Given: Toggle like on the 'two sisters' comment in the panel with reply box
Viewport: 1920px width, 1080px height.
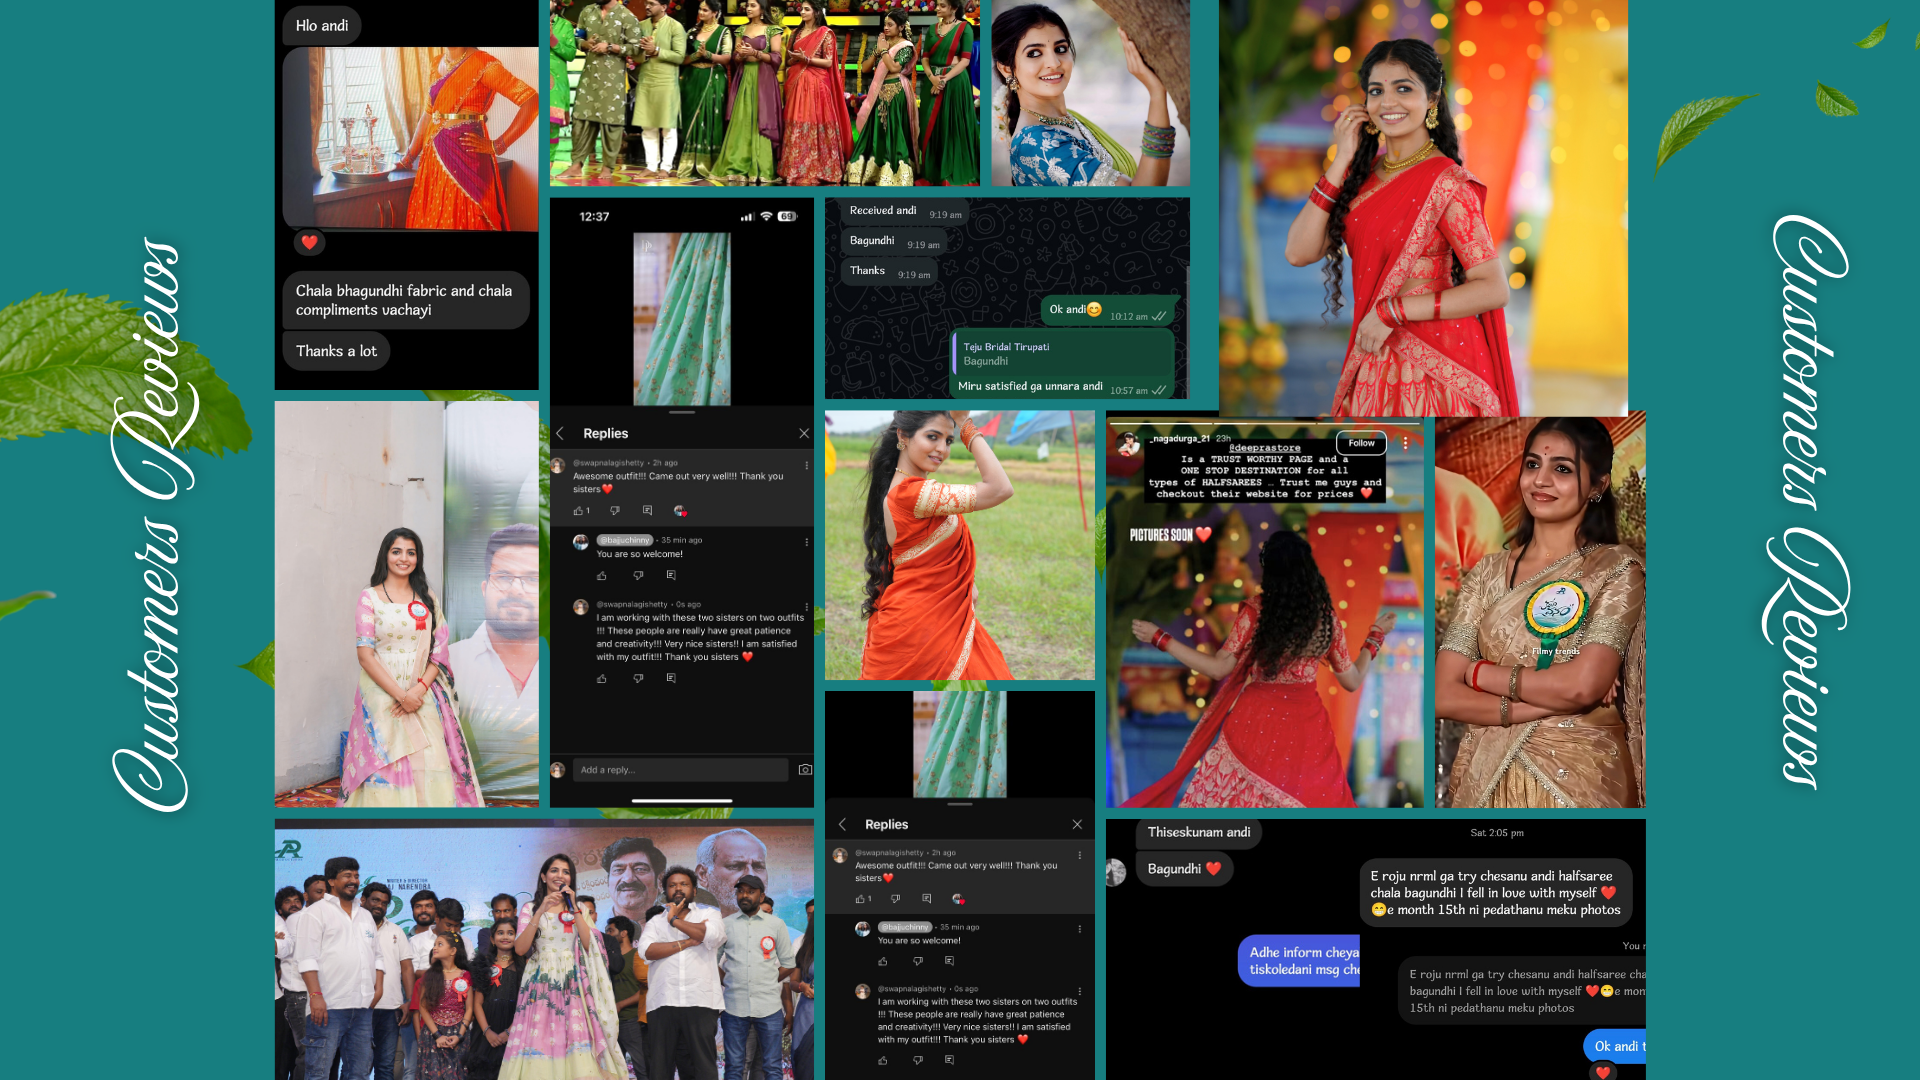Looking at the screenshot, I should point(602,679).
